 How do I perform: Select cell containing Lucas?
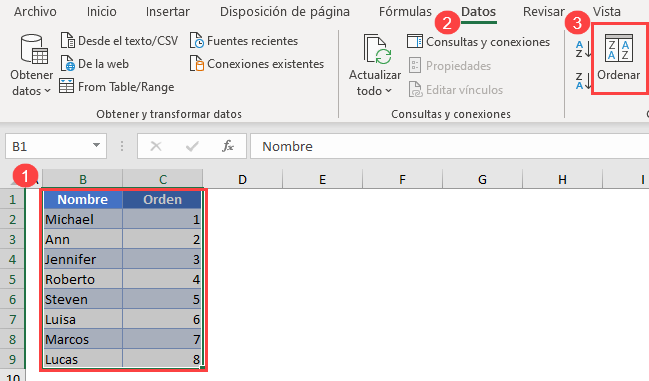(x=83, y=359)
